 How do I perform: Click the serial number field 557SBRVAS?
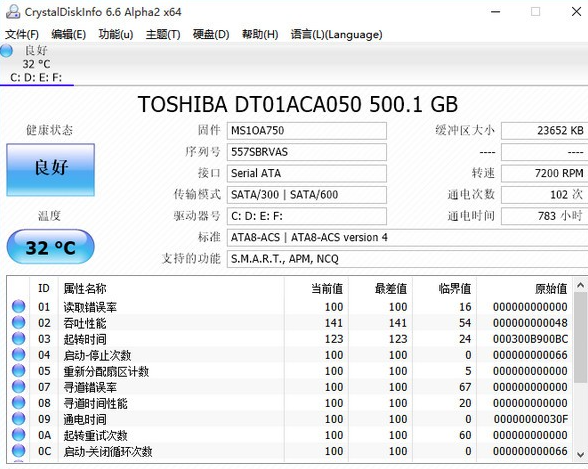point(307,152)
